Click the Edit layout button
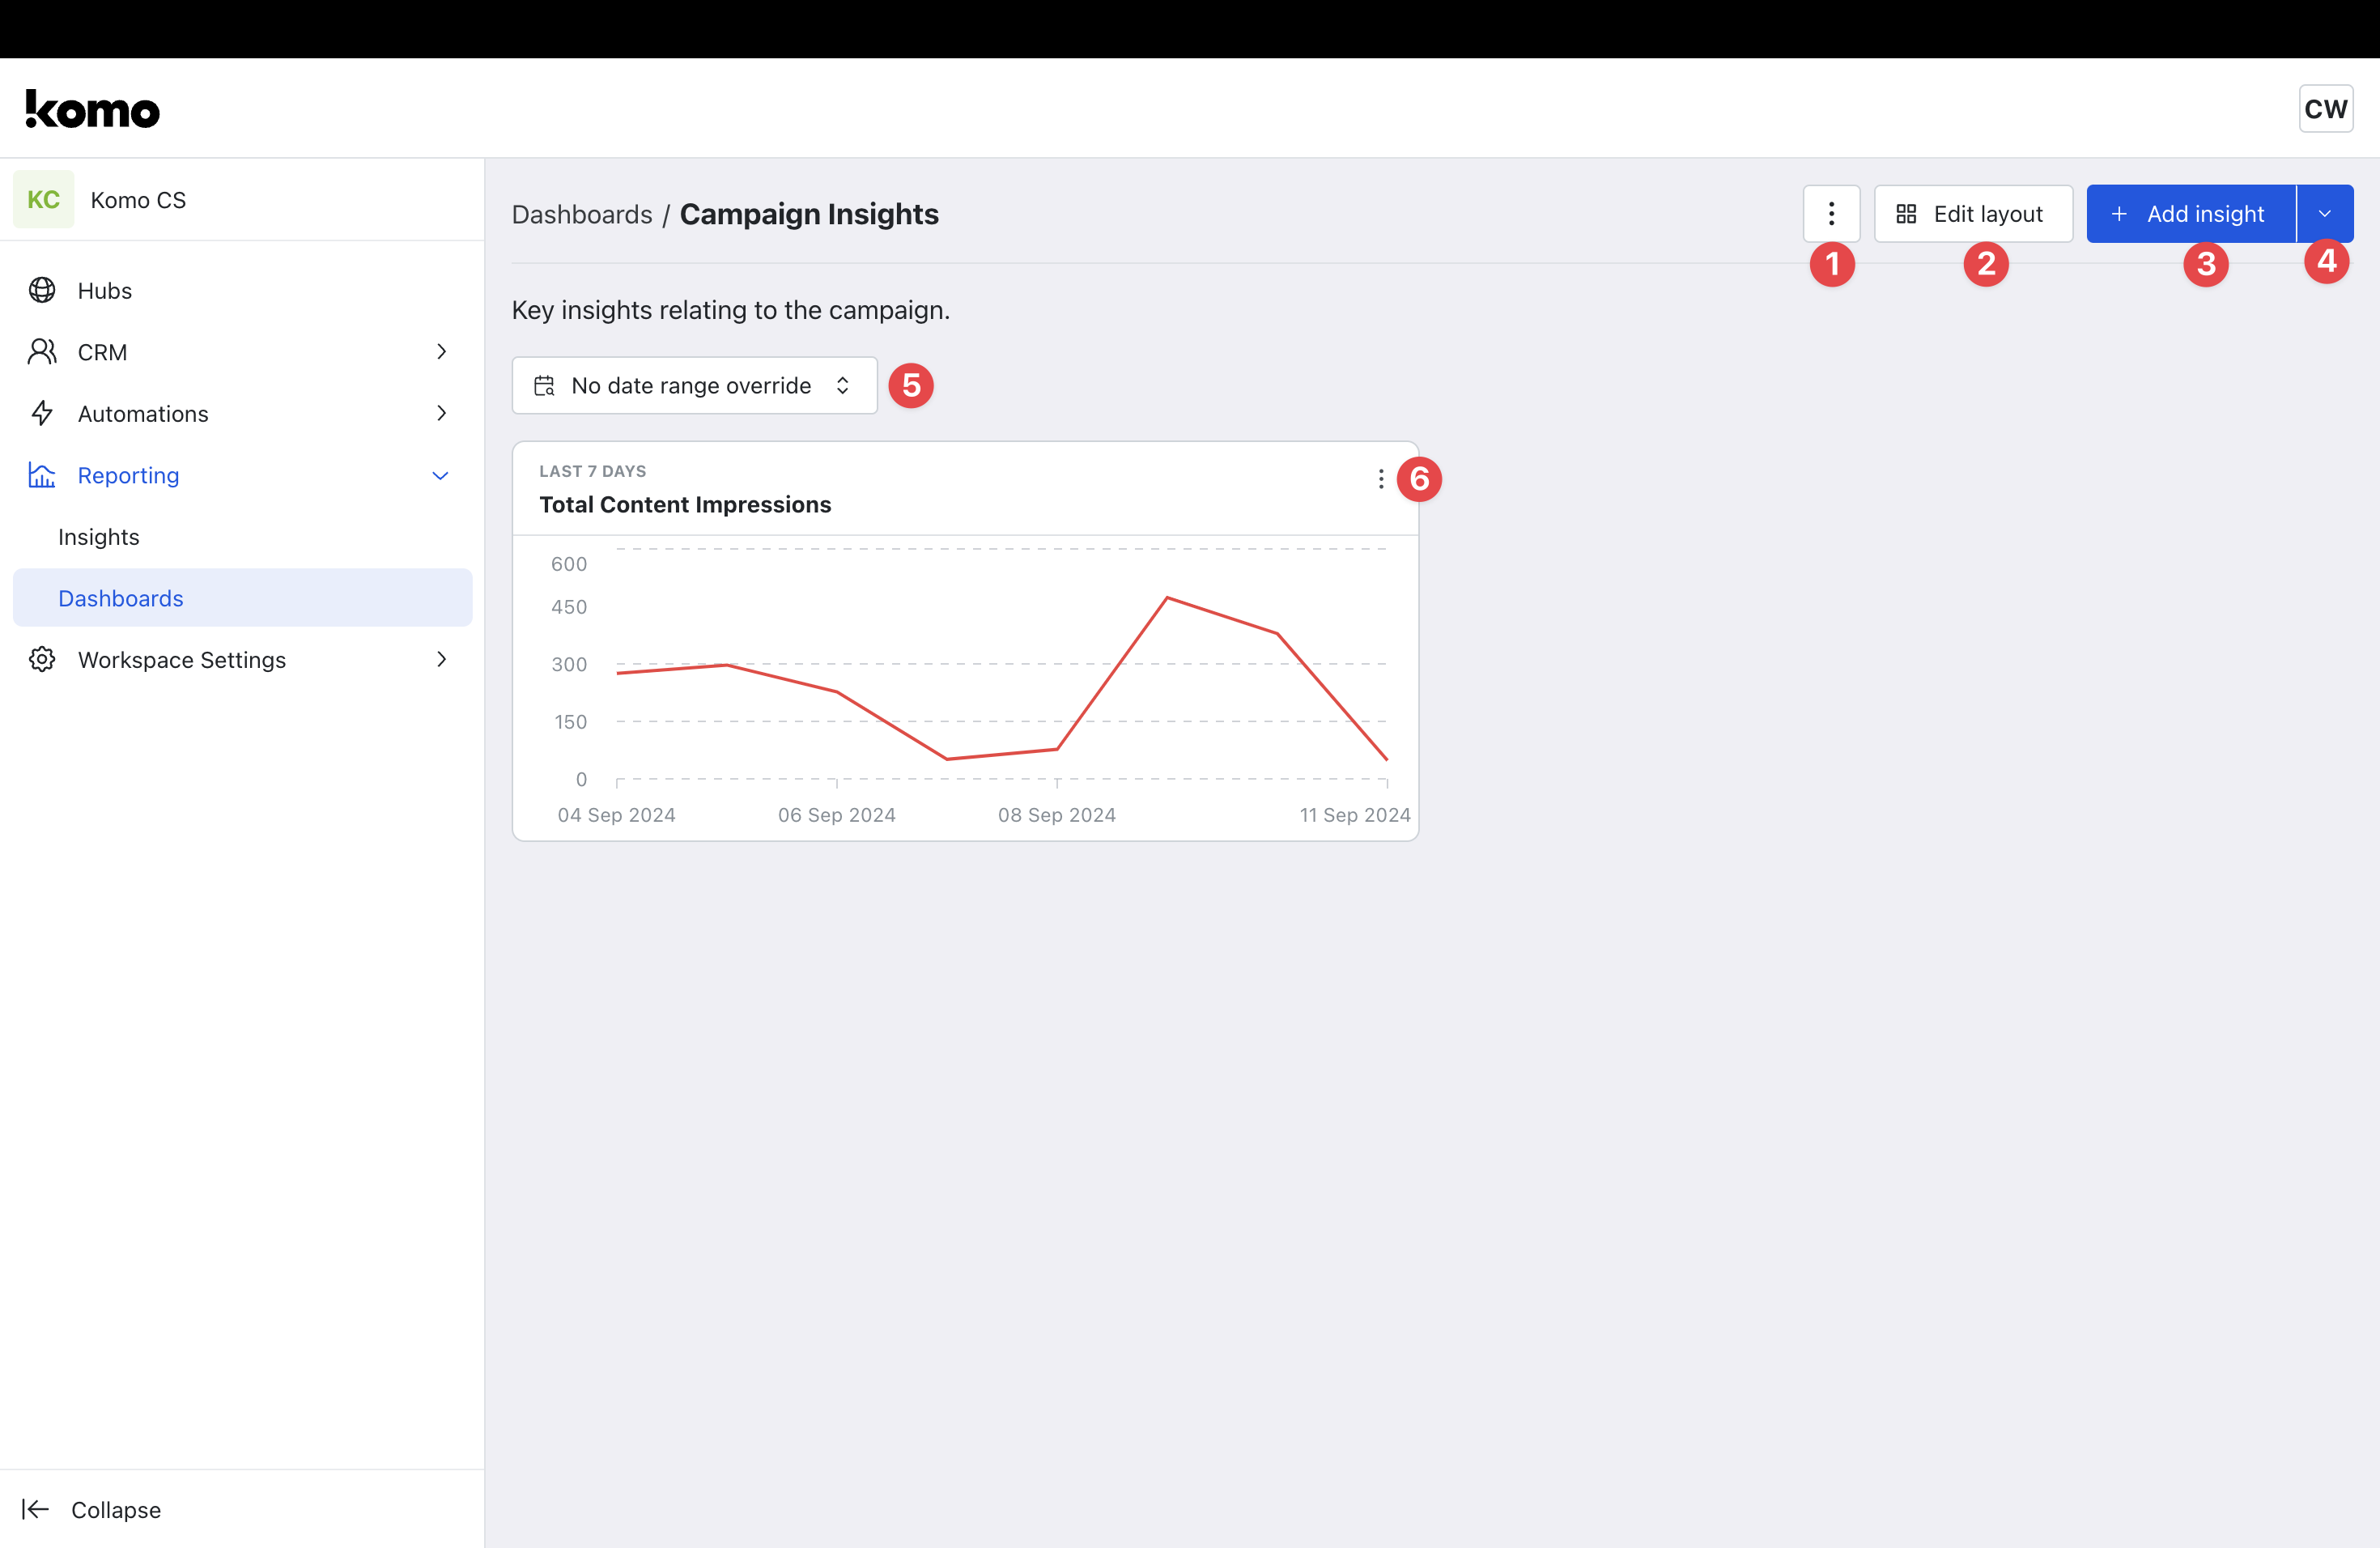Viewport: 2380px width, 1548px height. point(1972,214)
